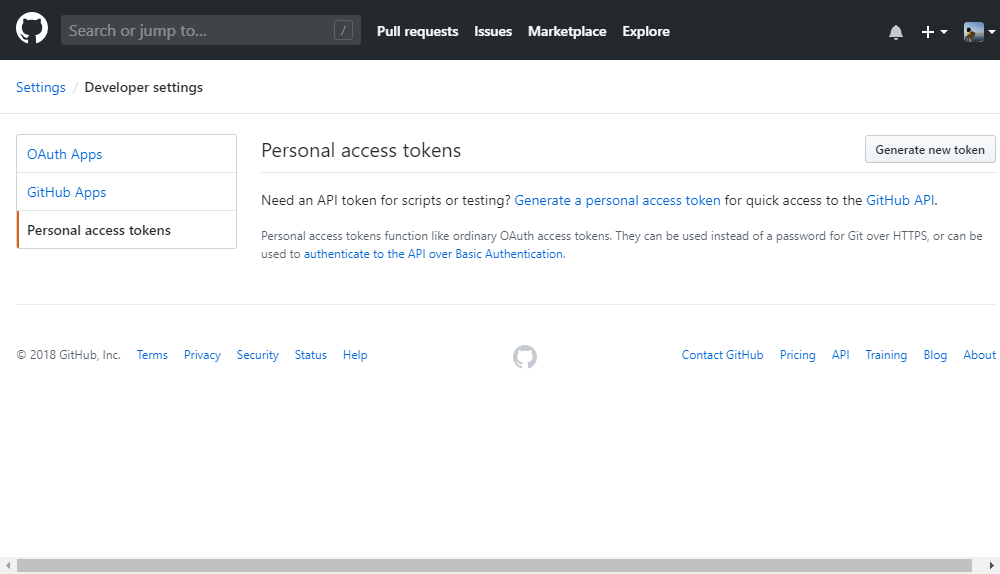Click the footer GitHub mark logo
The height and width of the screenshot is (574, 1000).
click(x=525, y=357)
